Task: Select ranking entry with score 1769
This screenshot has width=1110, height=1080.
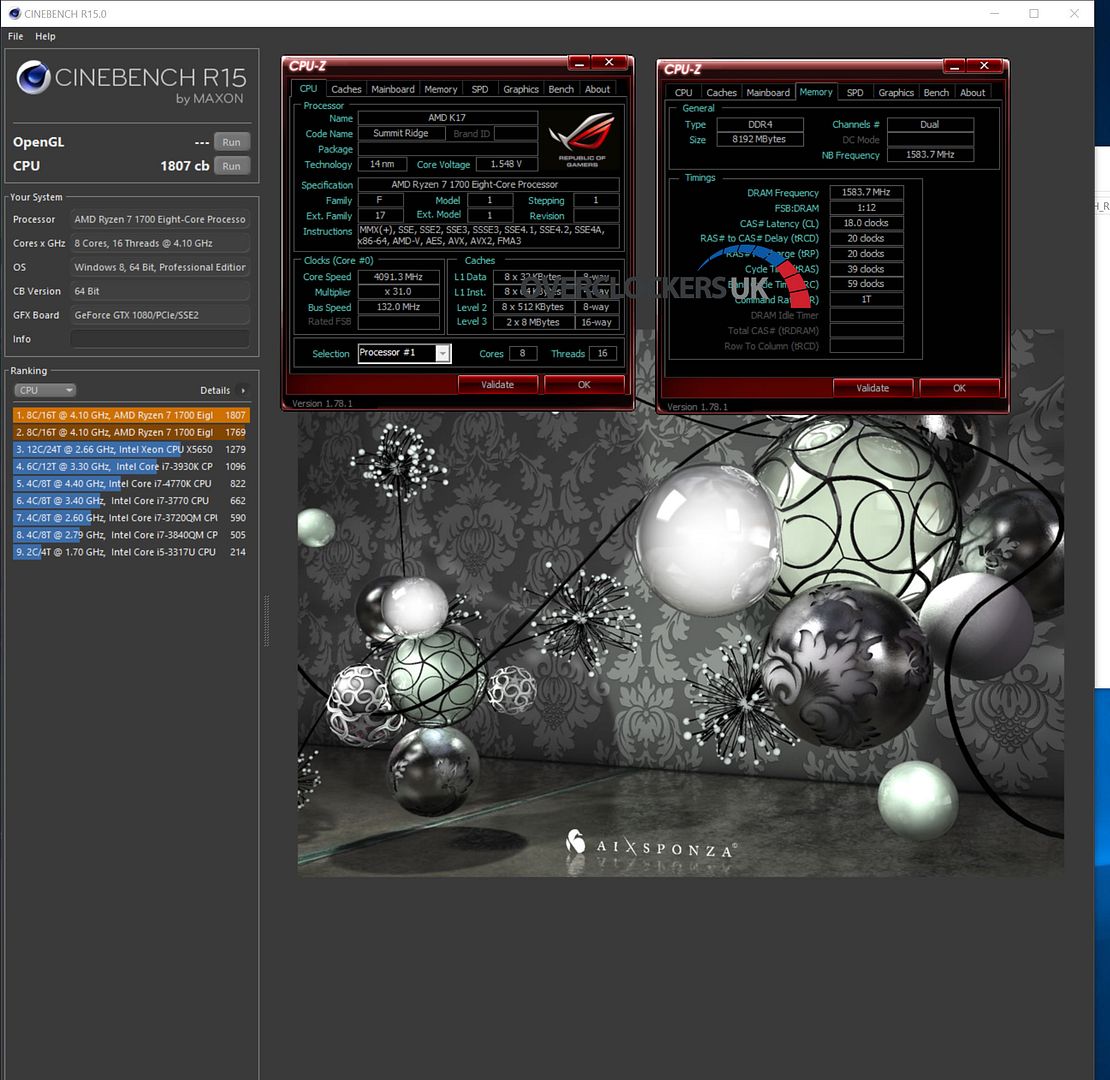Action: click(131, 432)
